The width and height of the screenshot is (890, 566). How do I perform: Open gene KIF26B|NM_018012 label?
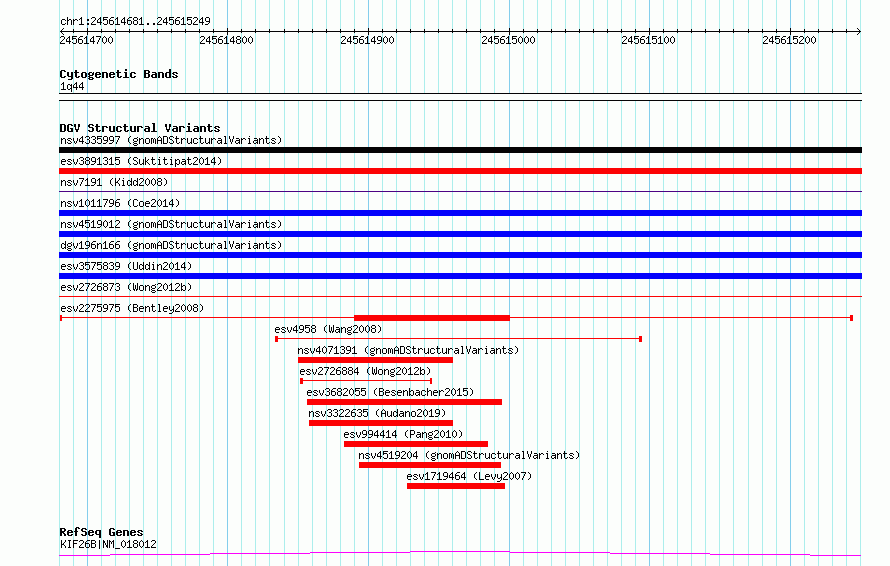(x=108, y=544)
